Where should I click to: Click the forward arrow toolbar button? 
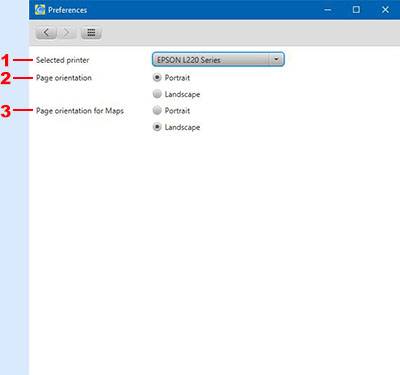(x=68, y=33)
